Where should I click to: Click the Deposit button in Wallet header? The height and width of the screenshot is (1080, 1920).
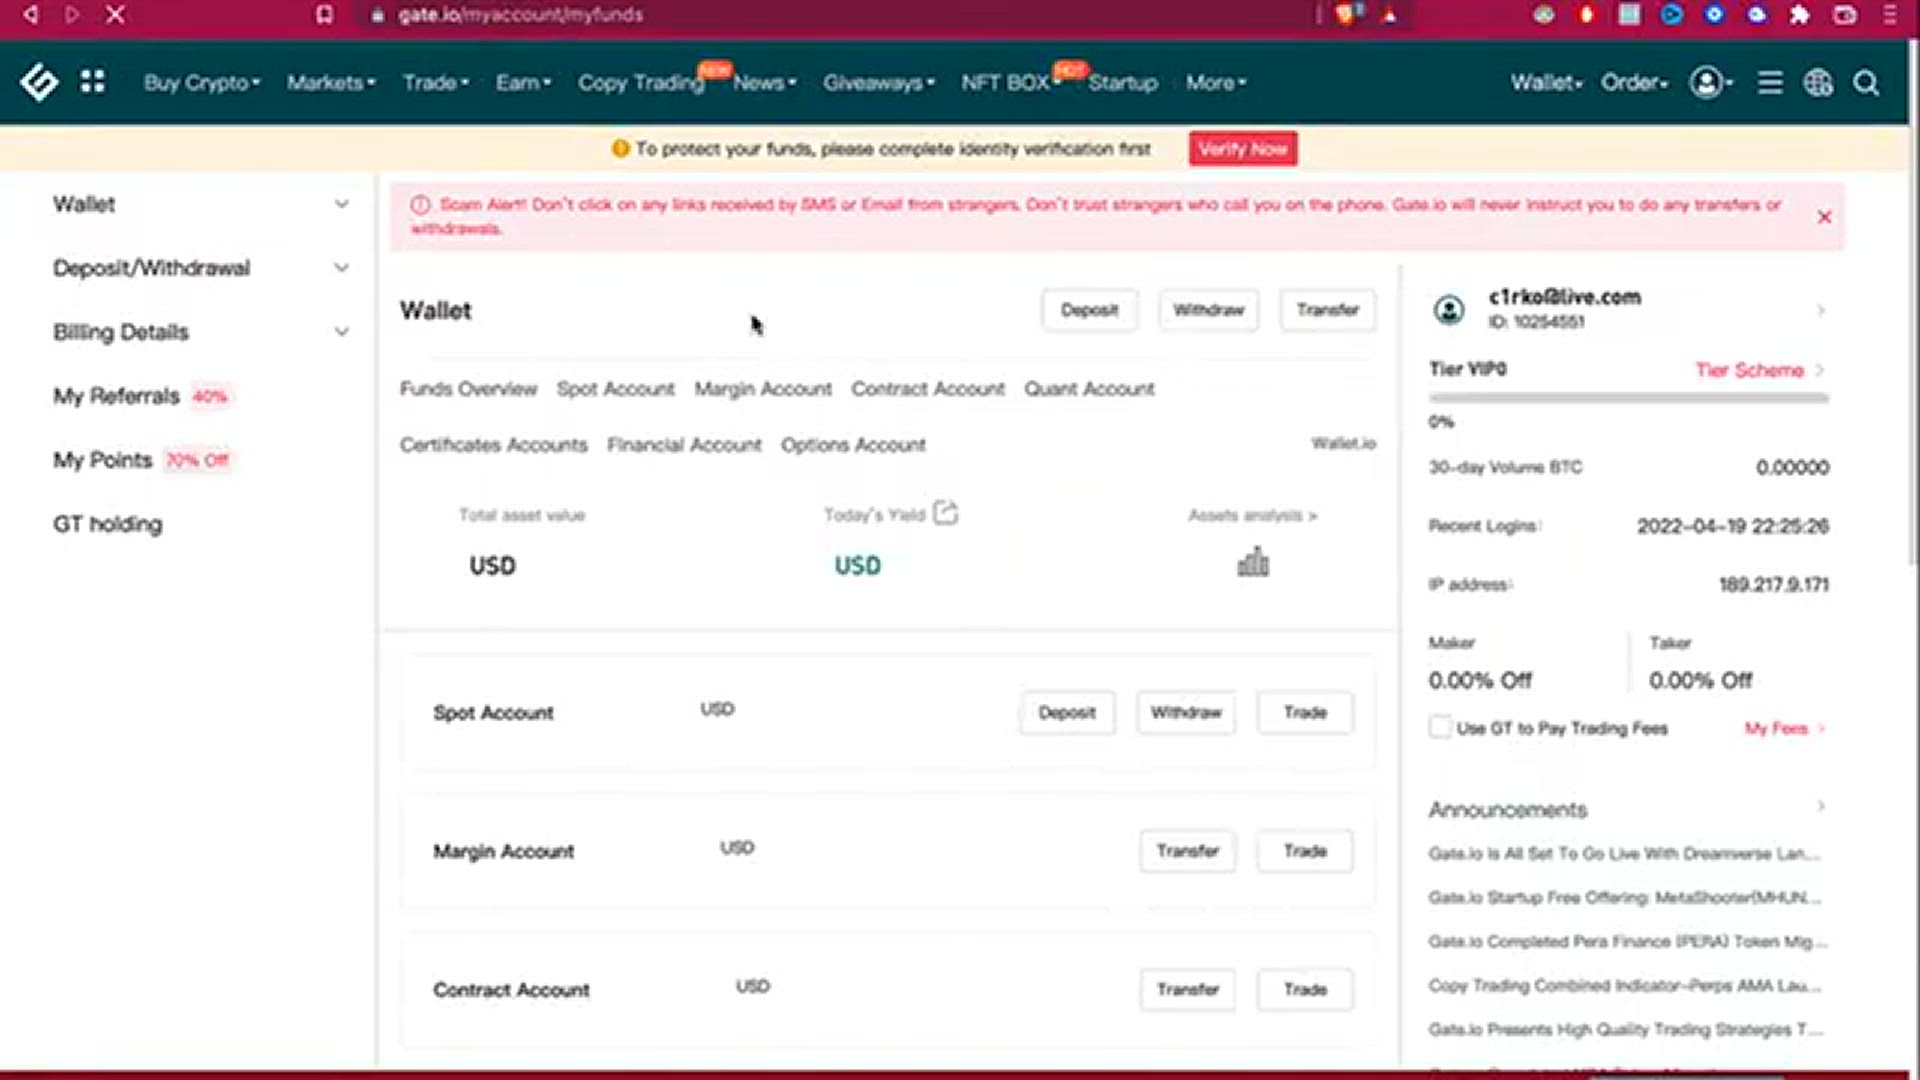[1089, 310]
